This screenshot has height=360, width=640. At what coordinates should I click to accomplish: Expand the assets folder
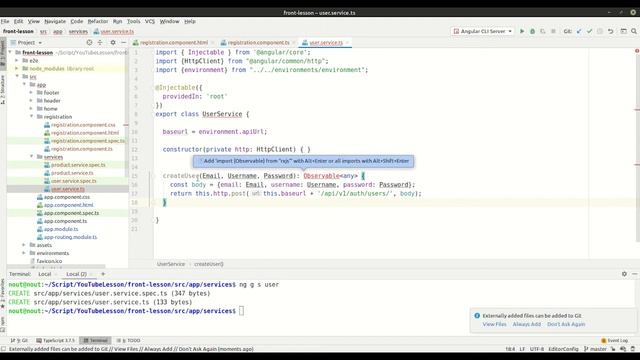(x=24, y=245)
